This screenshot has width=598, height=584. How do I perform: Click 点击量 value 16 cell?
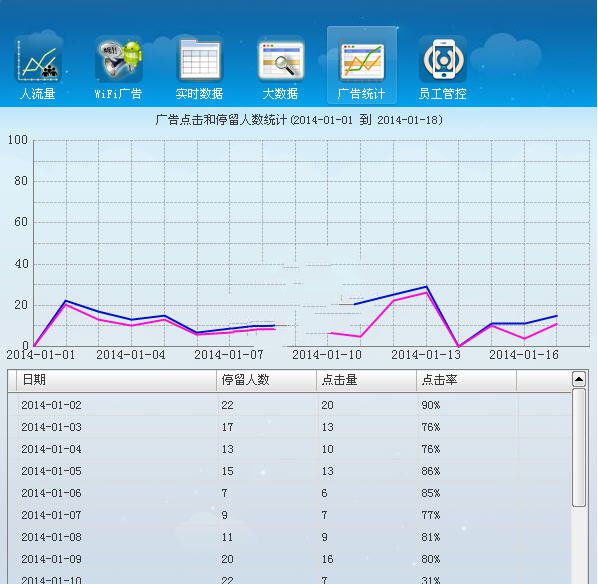[x=327, y=559]
